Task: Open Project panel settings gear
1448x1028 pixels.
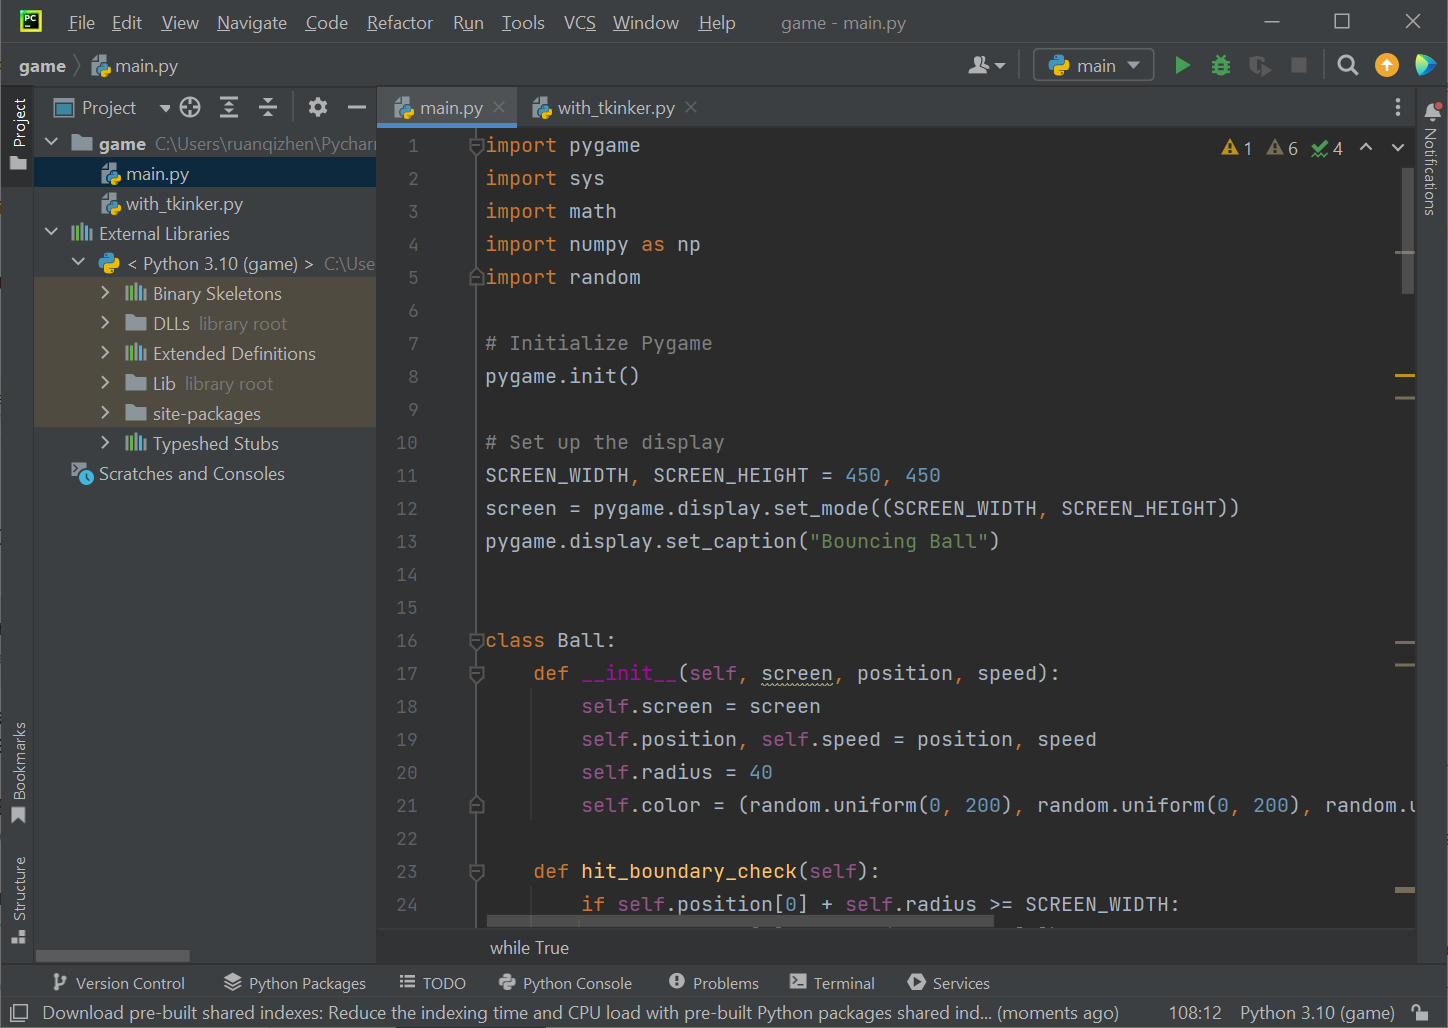Action: point(318,108)
